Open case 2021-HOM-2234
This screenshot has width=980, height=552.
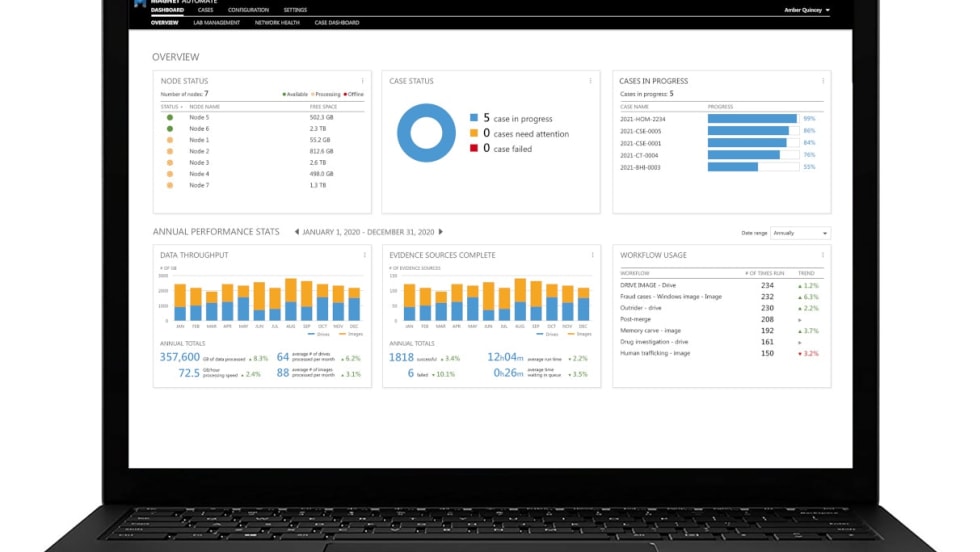click(642, 119)
